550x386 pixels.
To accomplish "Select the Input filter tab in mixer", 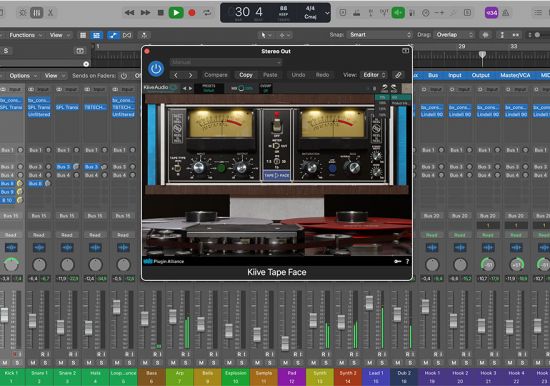I will tap(455, 75).
